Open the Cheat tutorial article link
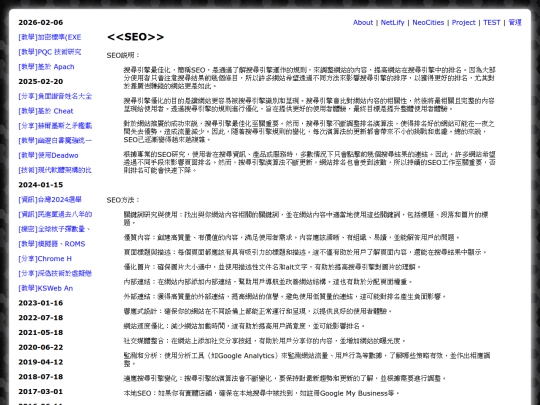The height and width of the screenshot is (405, 540). tap(46, 111)
